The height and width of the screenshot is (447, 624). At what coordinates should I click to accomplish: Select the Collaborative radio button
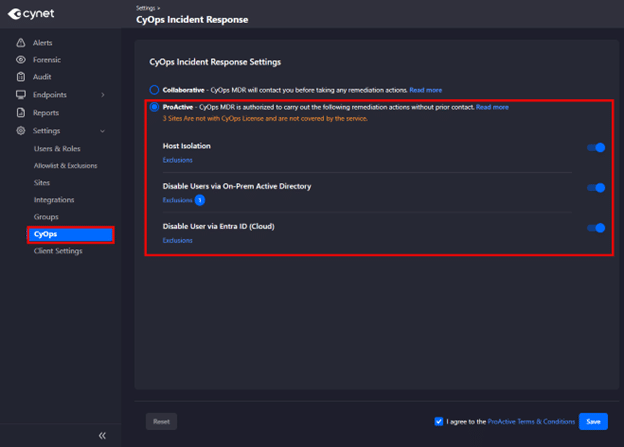(x=154, y=90)
